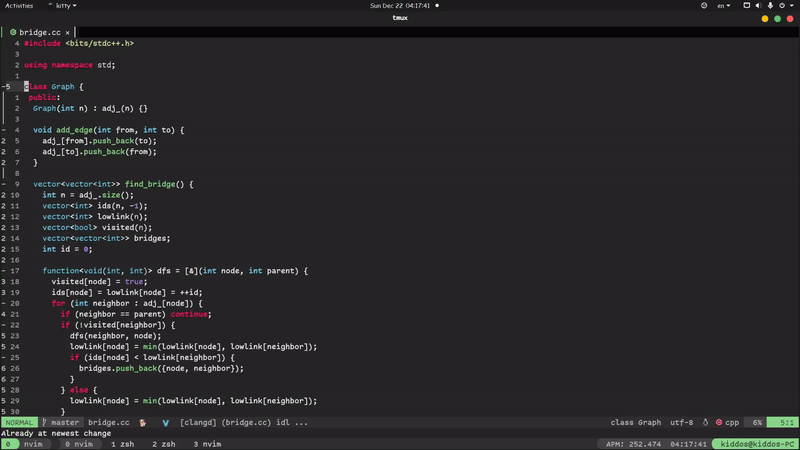Open the Activities overview
Viewport: 800px width, 450px height.
(x=19, y=6)
